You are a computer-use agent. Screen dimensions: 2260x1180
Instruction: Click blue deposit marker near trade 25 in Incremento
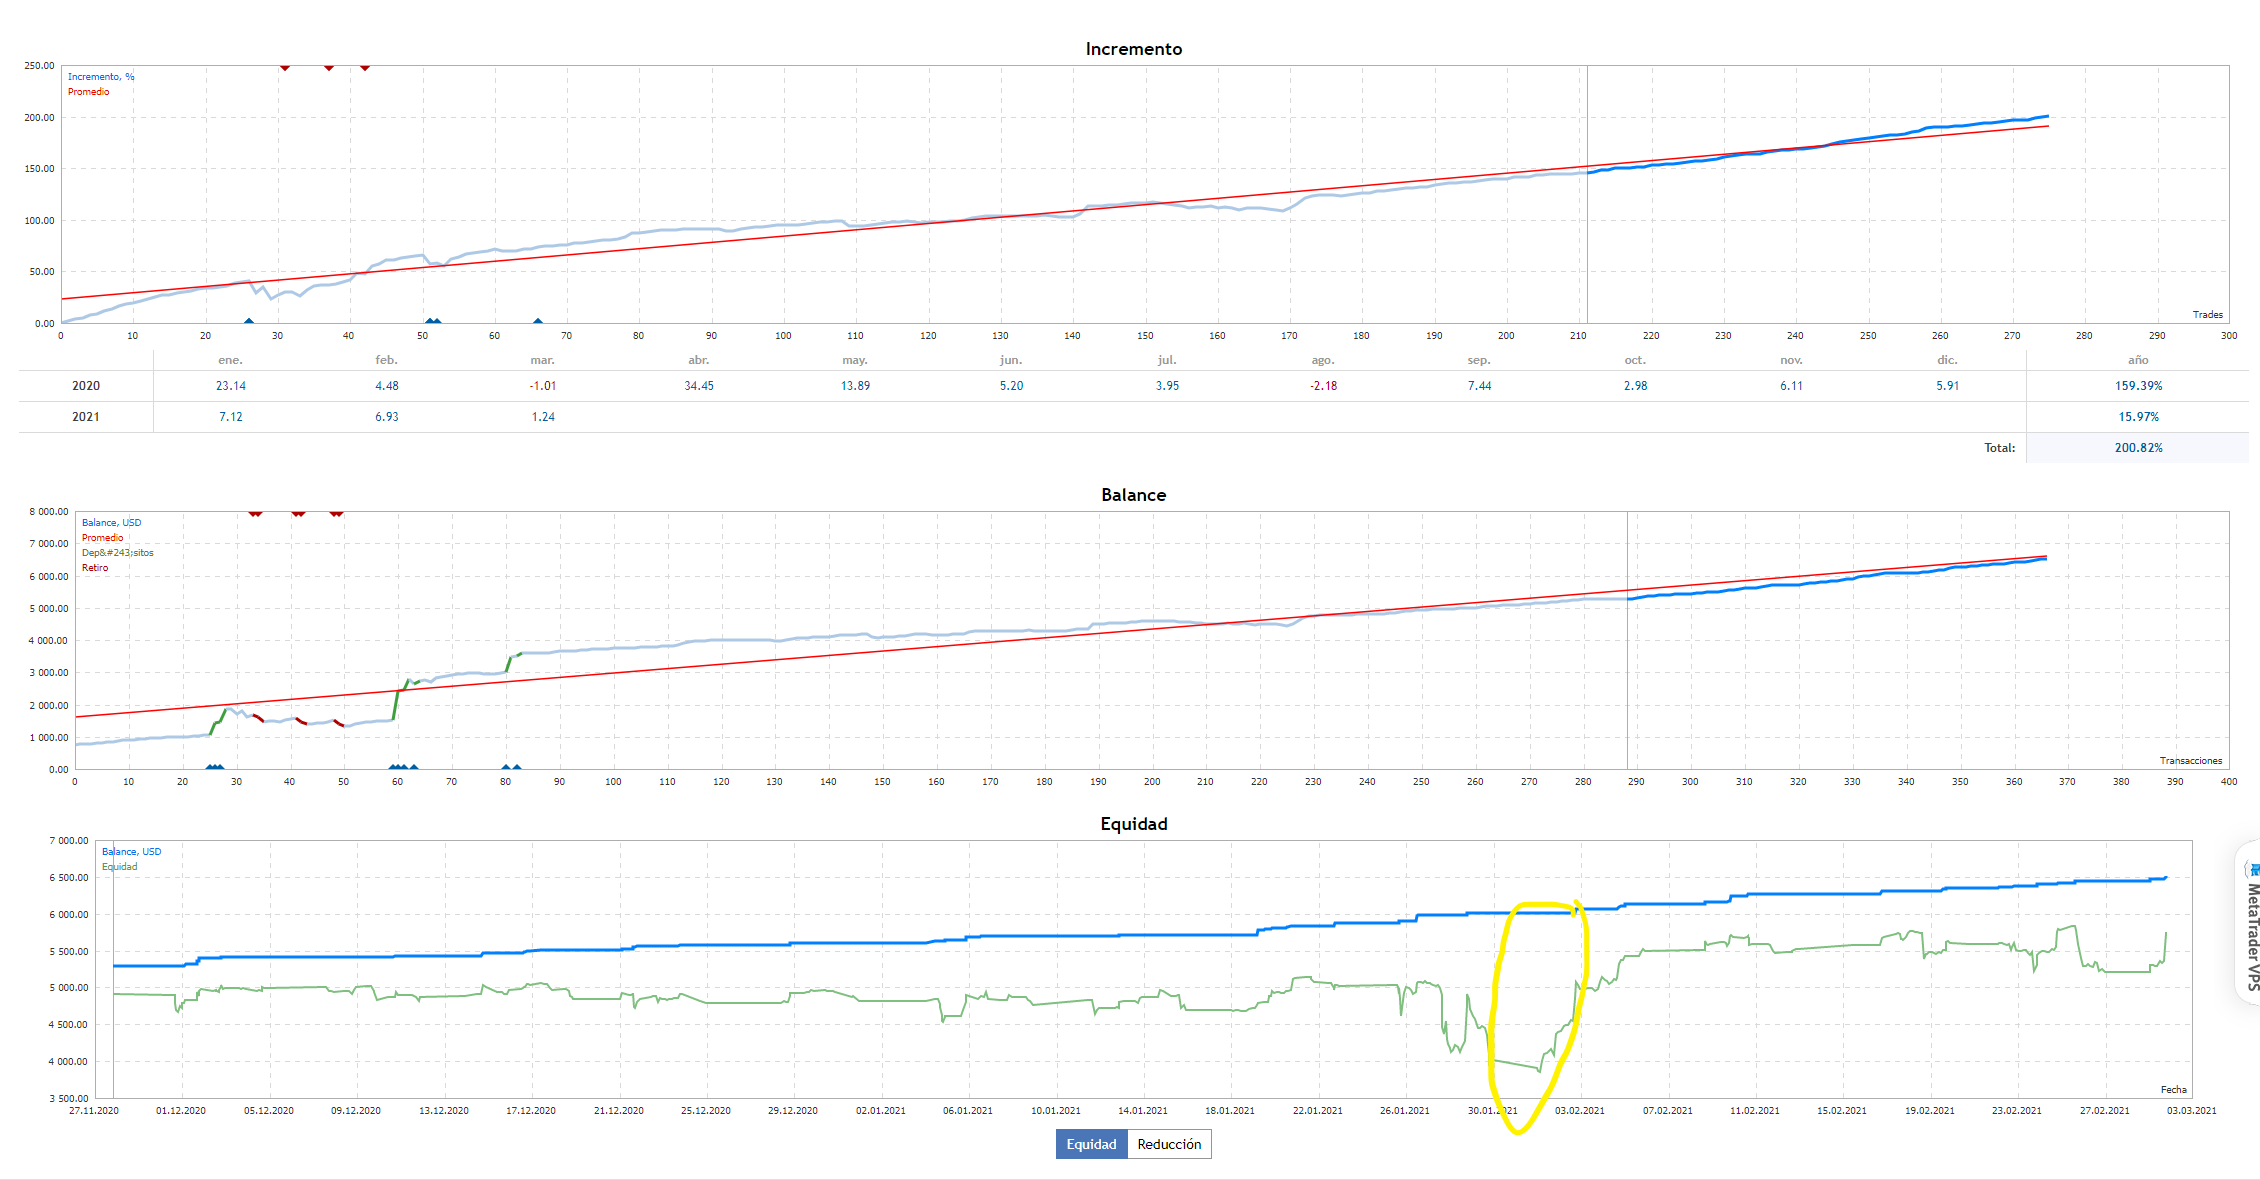(x=249, y=321)
